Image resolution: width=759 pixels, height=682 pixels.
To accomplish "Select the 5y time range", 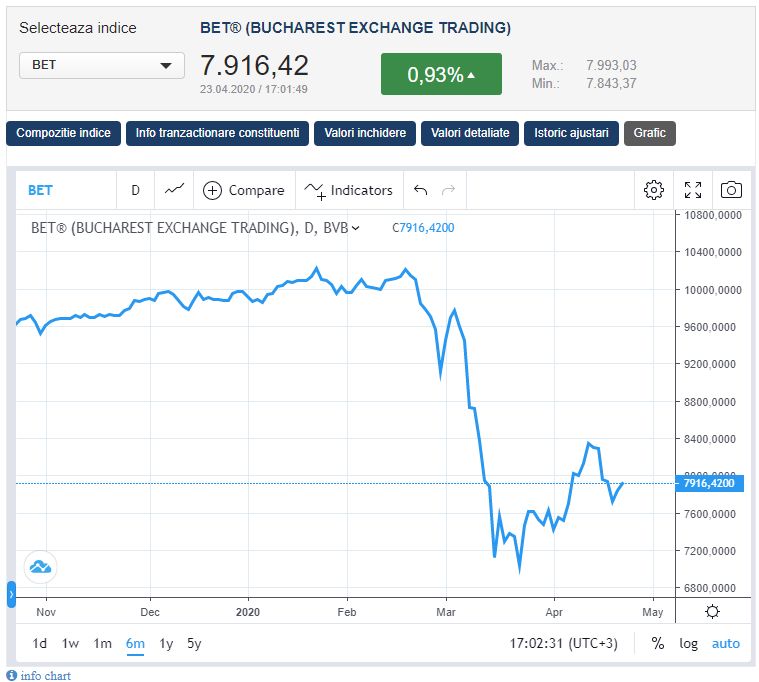I will click(194, 643).
